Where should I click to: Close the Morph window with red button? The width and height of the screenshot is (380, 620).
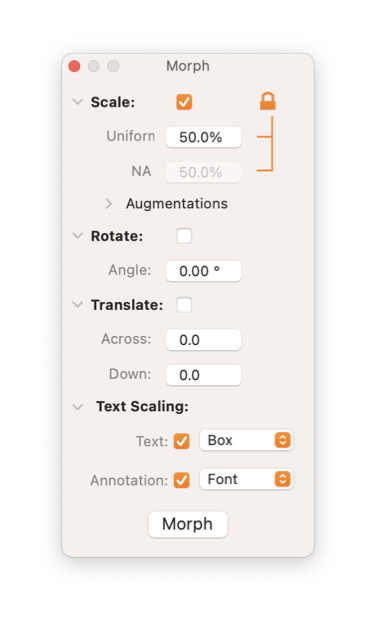pyautogui.click(x=74, y=66)
